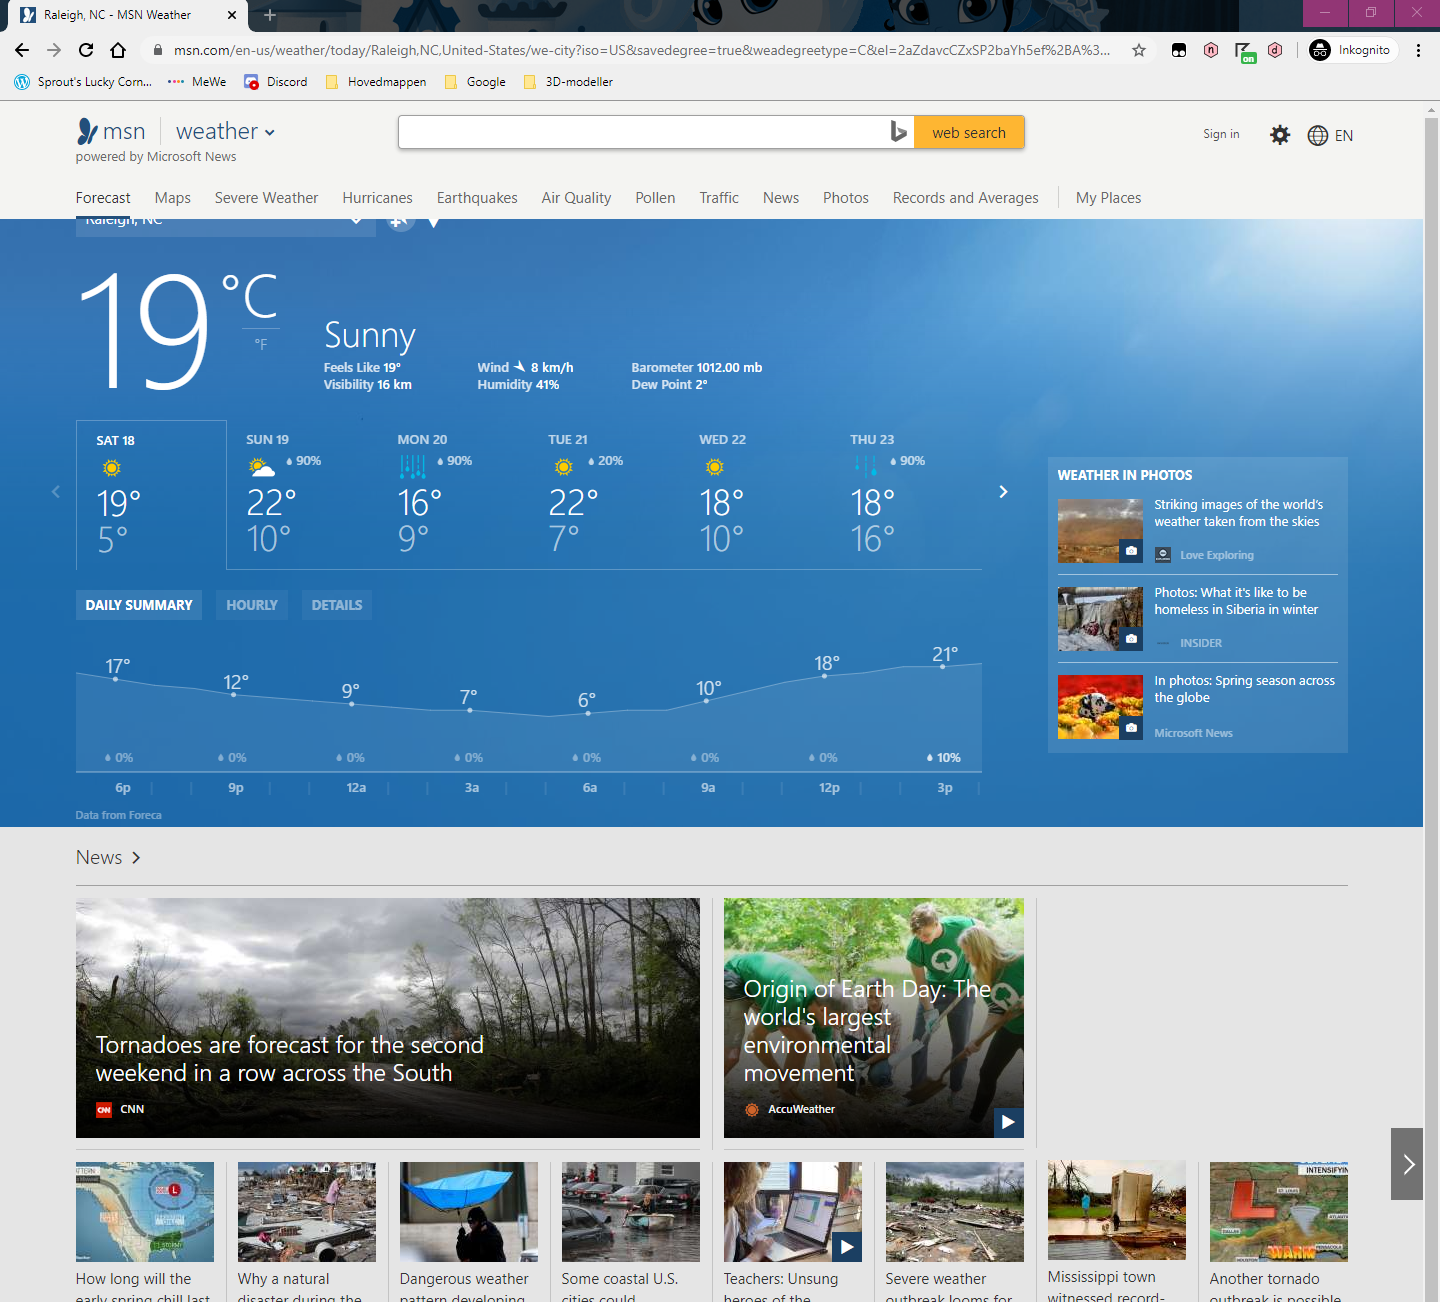The height and width of the screenshot is (1302, 1440).
Task: Select the THU 23 forecast day
Action: (906, 495)
